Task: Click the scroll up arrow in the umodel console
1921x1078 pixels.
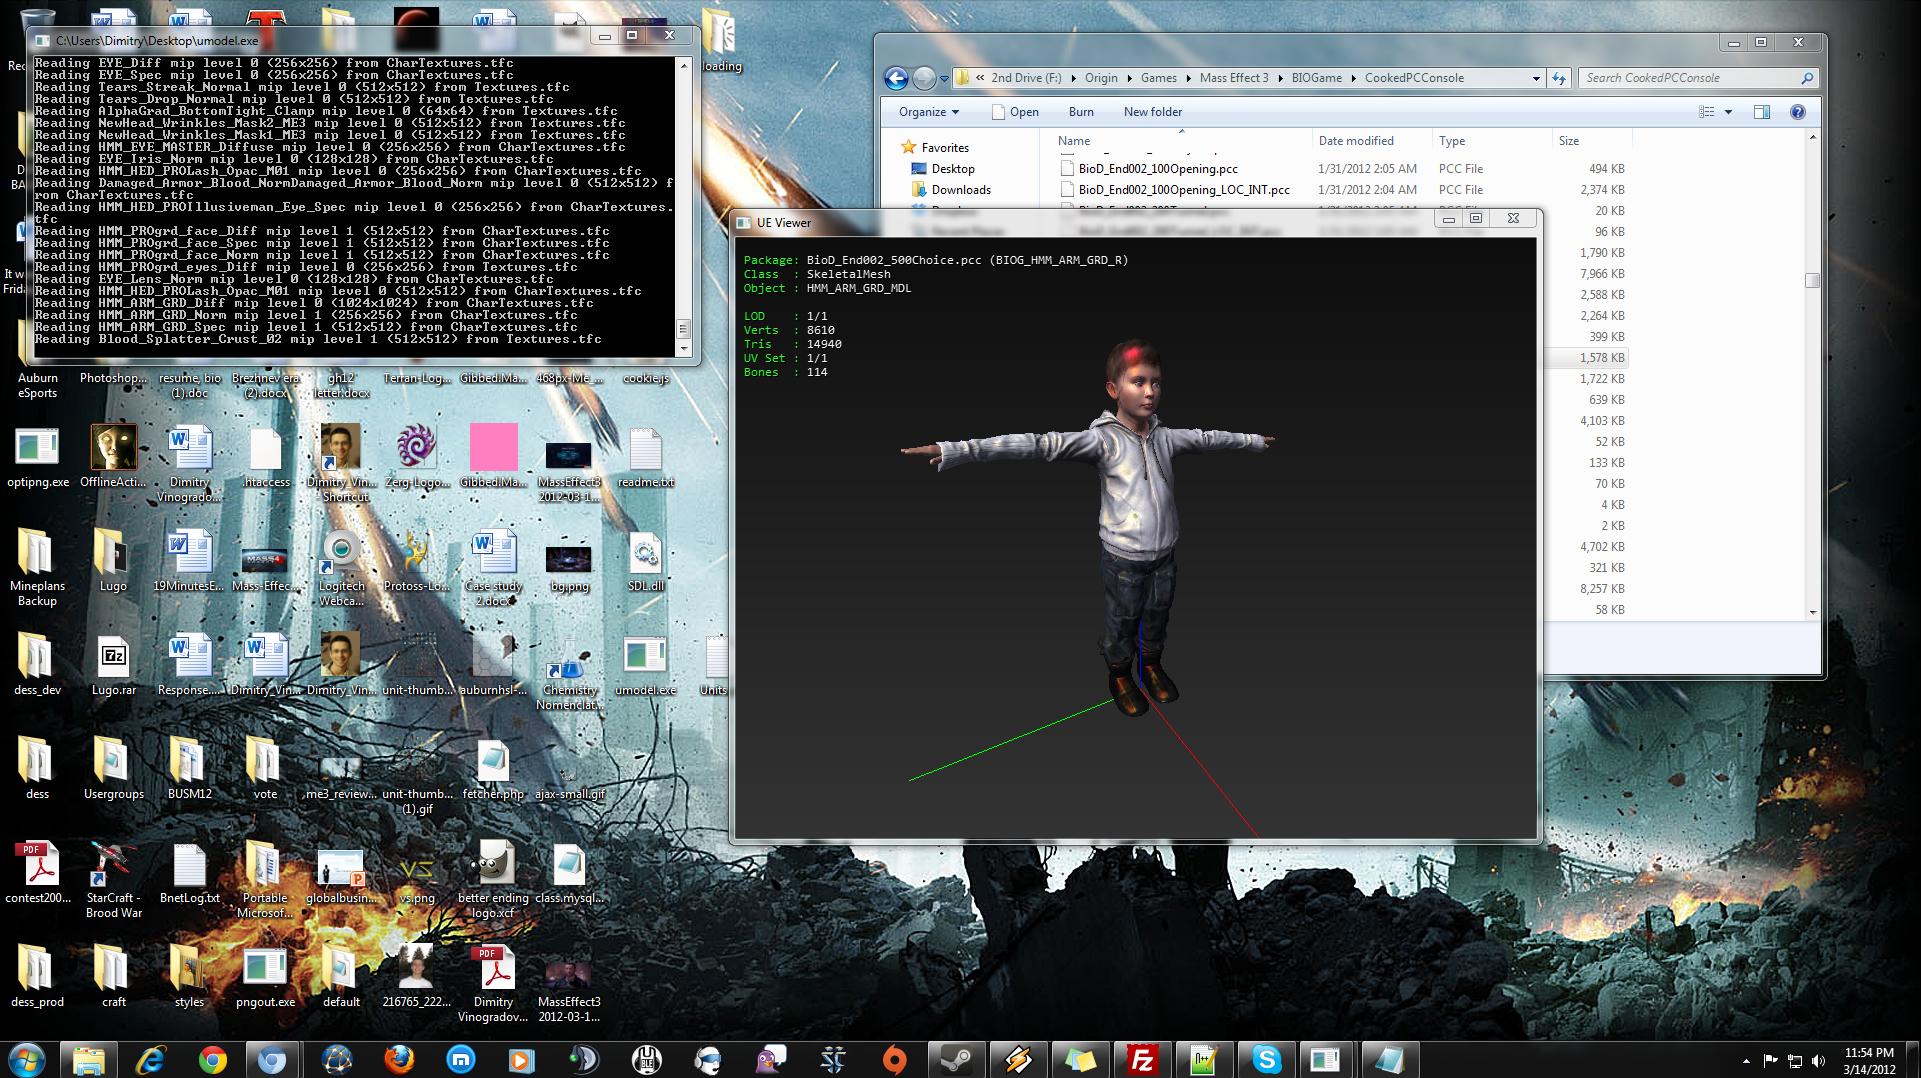Action: [x=684, y=65]
